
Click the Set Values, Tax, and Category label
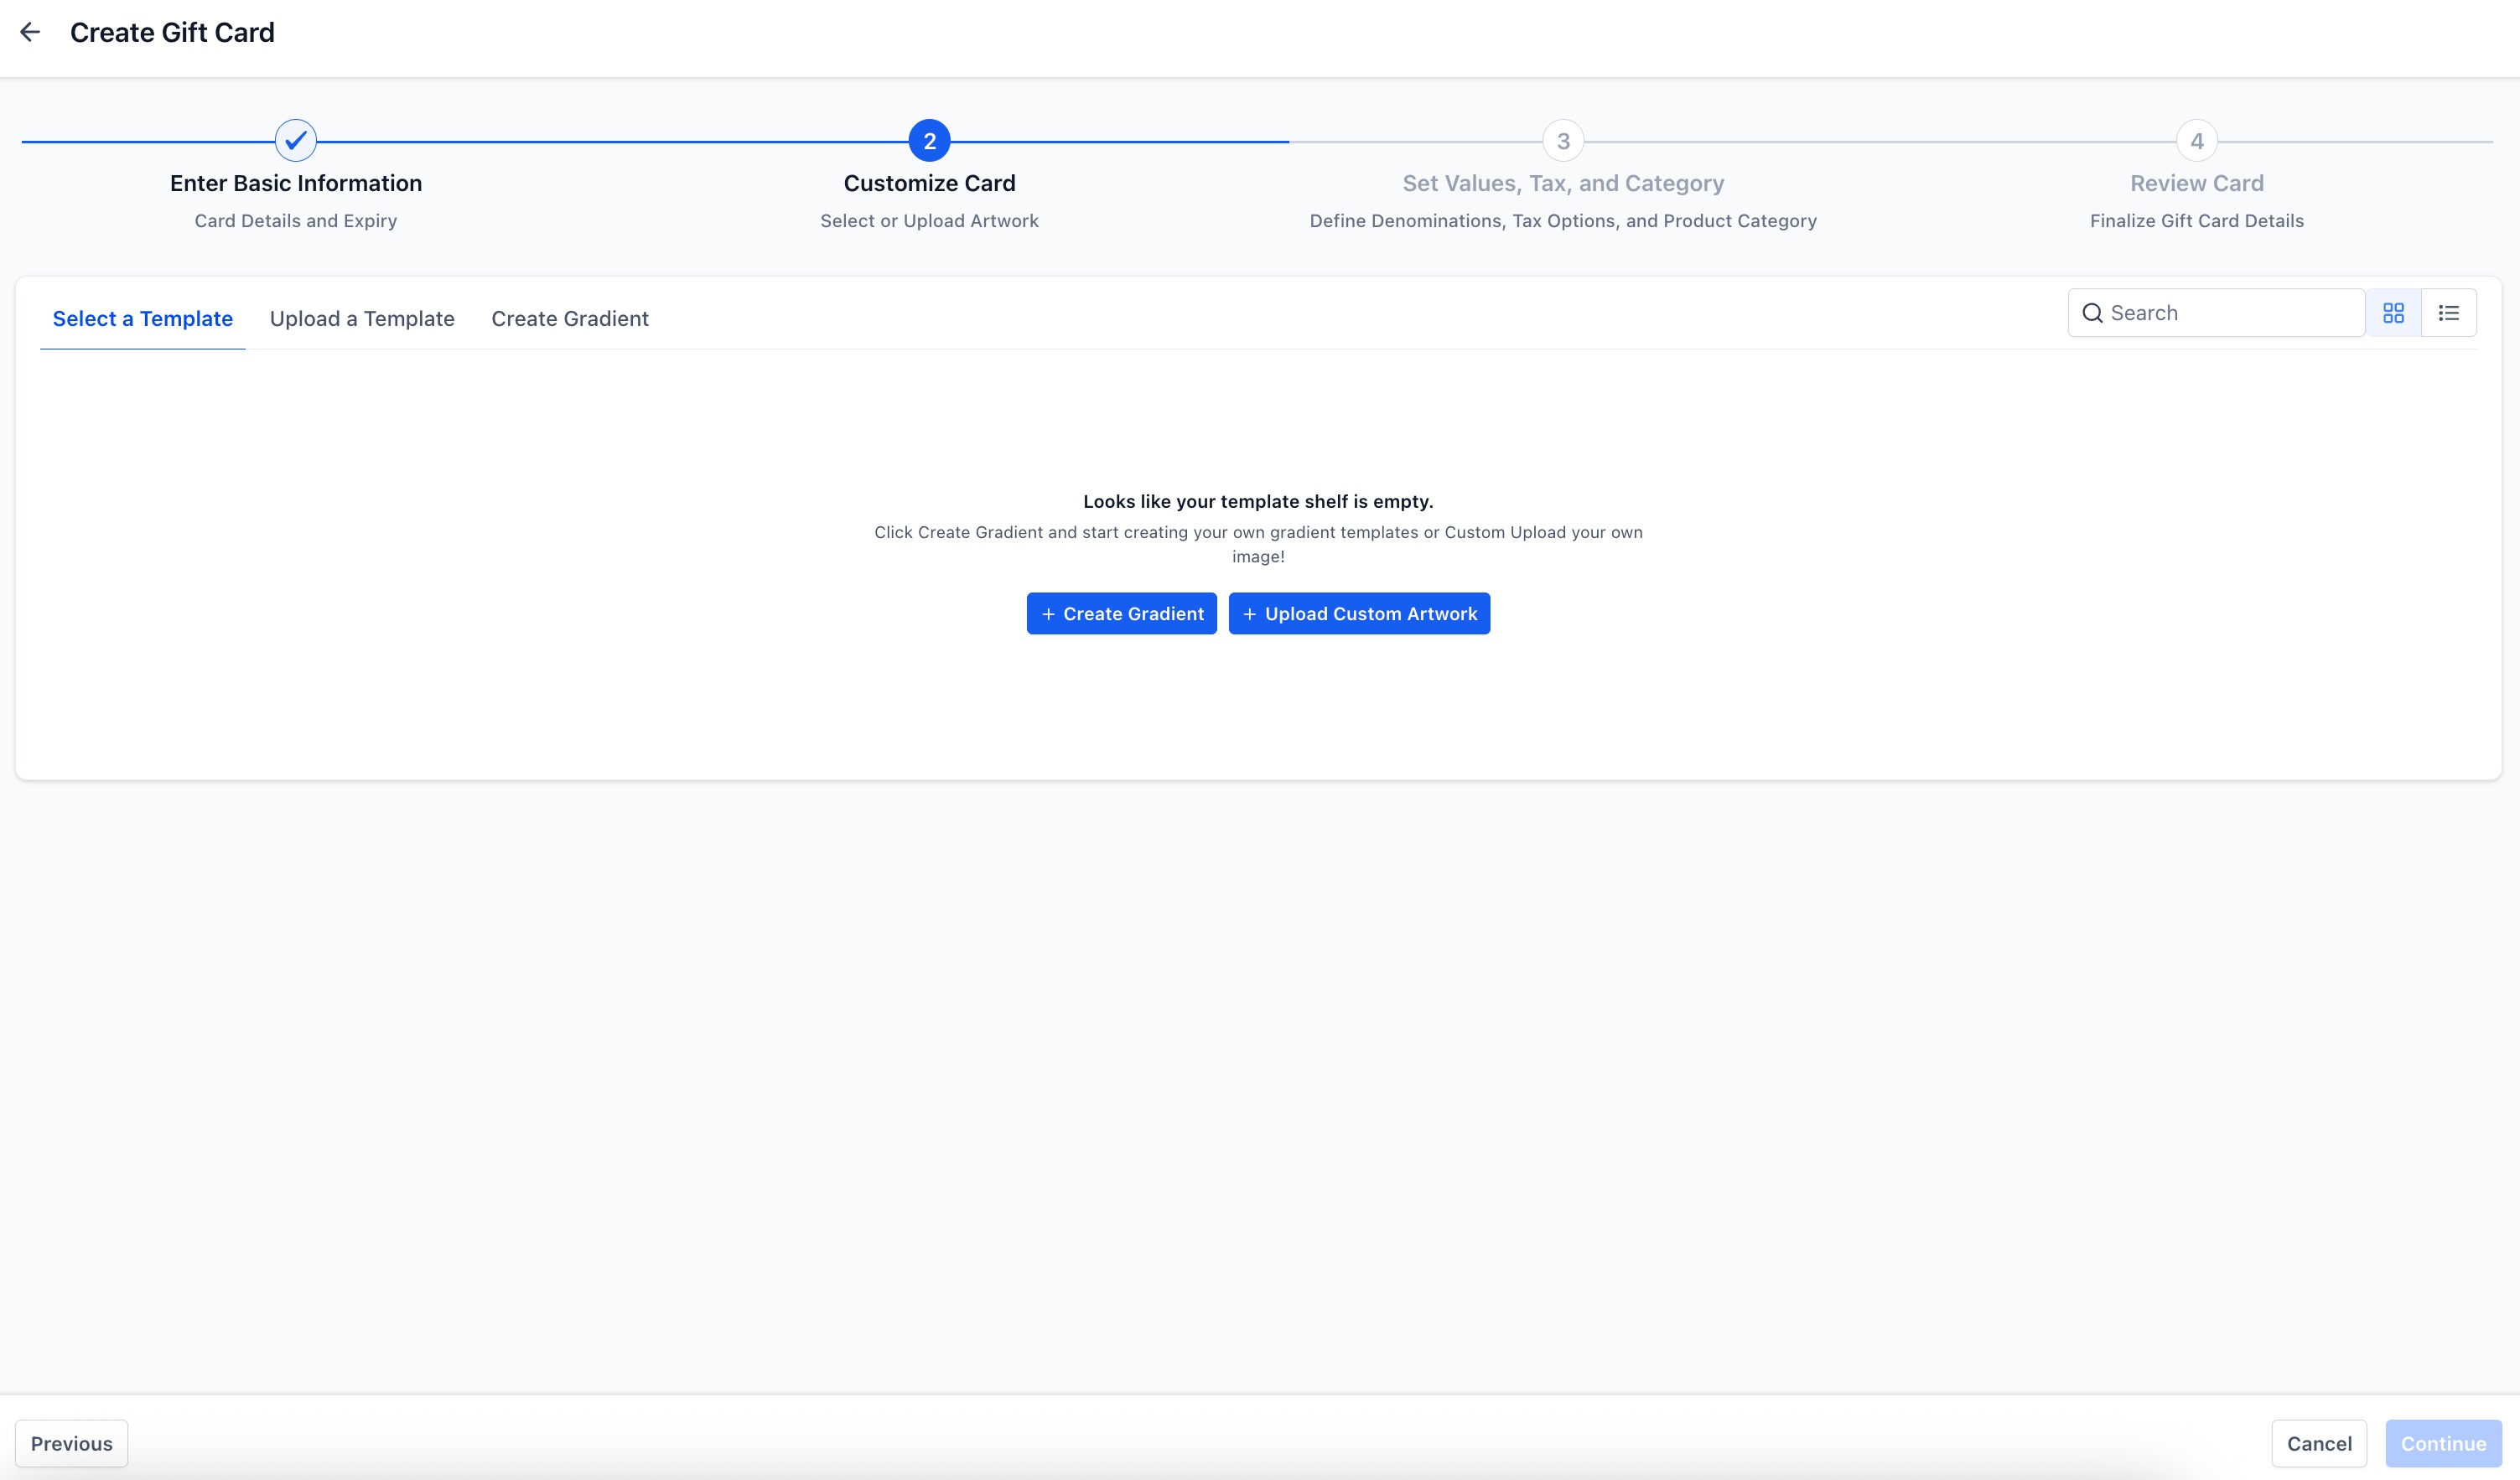[x=1563, y=183]
